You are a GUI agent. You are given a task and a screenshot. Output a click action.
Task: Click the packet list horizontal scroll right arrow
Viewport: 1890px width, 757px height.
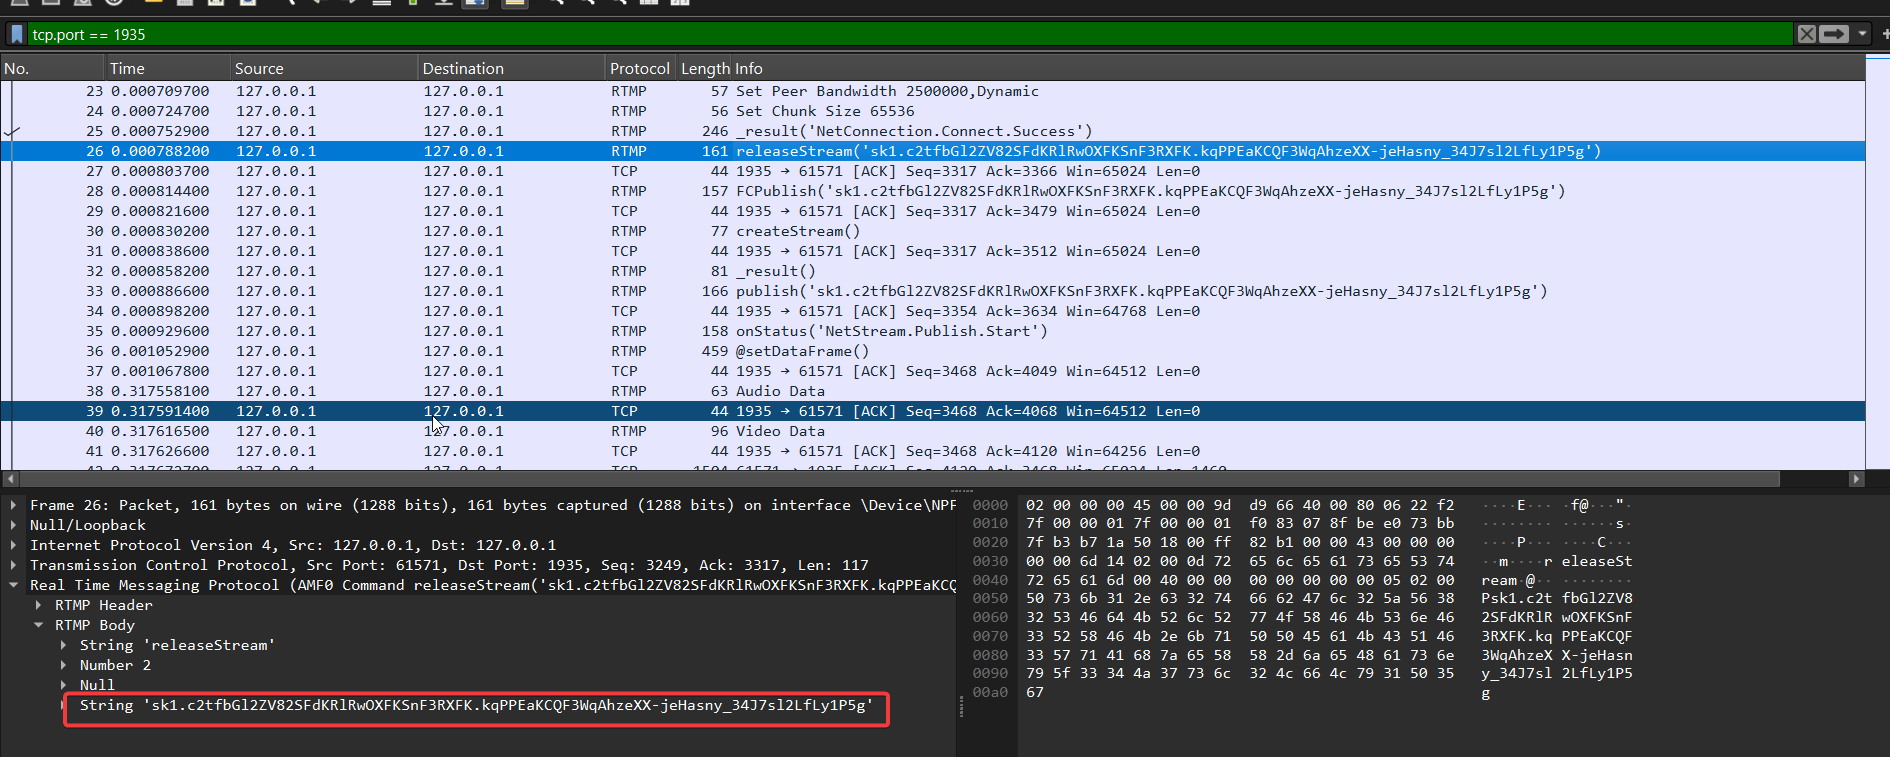(x=1856, y=479)
